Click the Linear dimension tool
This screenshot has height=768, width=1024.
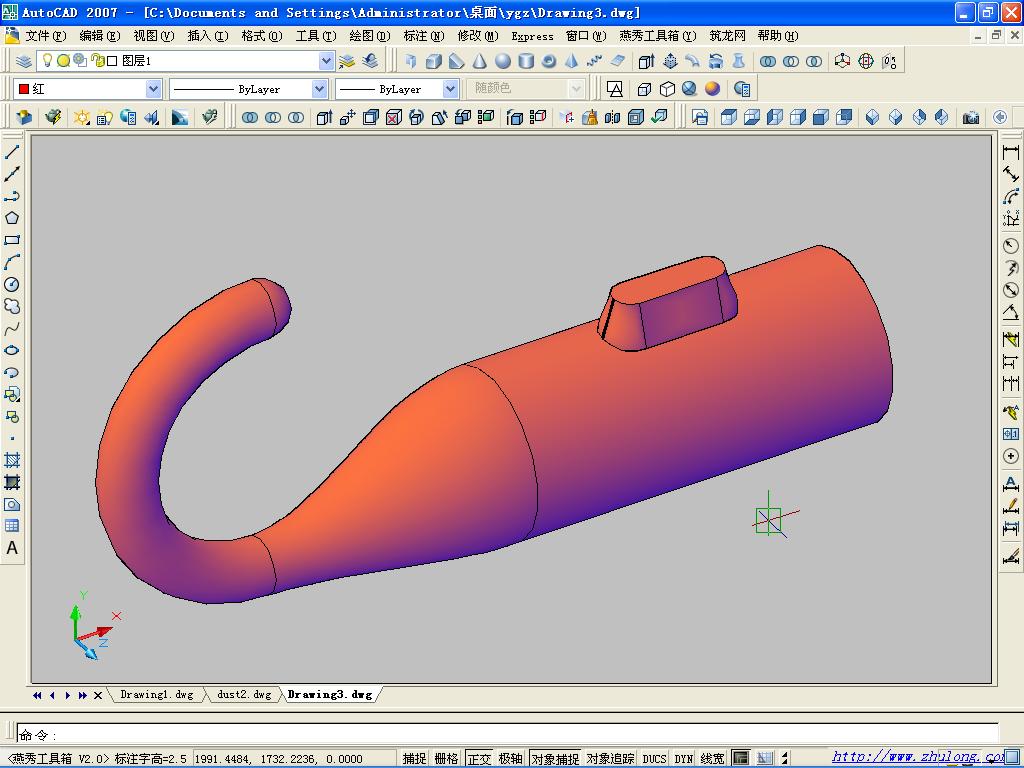[x=1010, y=153]
